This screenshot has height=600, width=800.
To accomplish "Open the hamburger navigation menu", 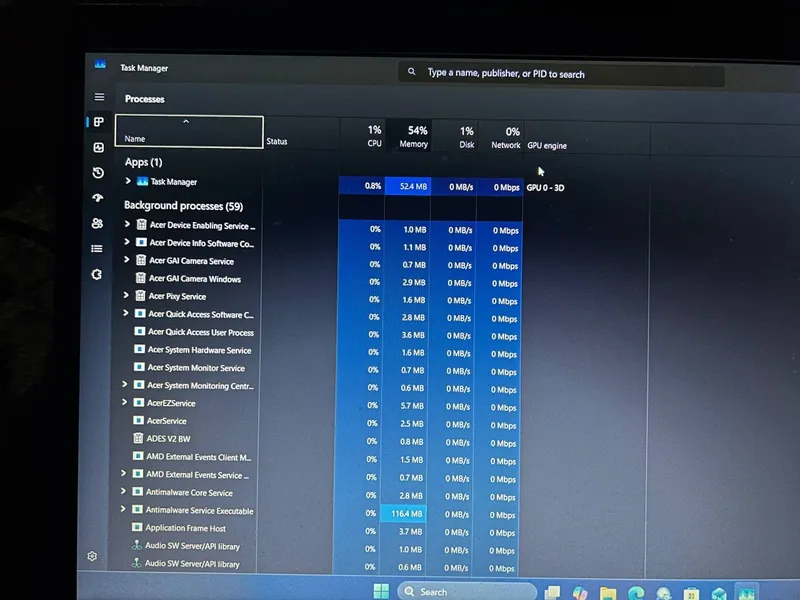I will 99,96.
